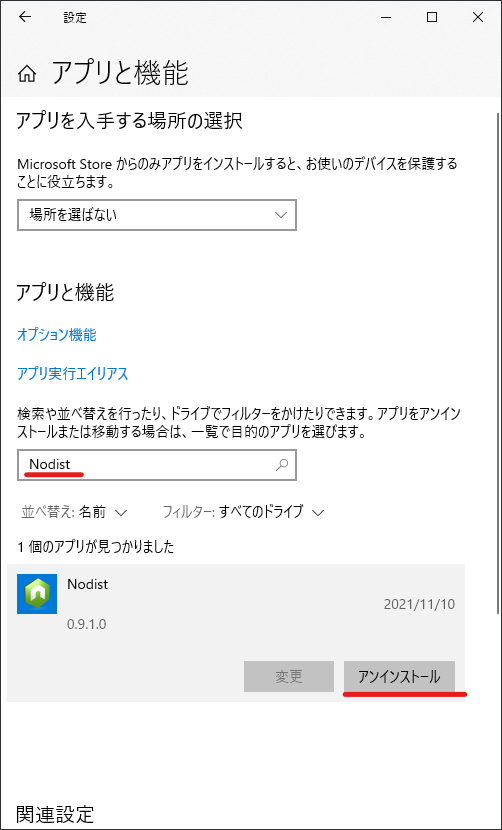Viewport: 502px width, 830px height.
Task: Click the アプリと機能 page title
Action: [120, 74]
